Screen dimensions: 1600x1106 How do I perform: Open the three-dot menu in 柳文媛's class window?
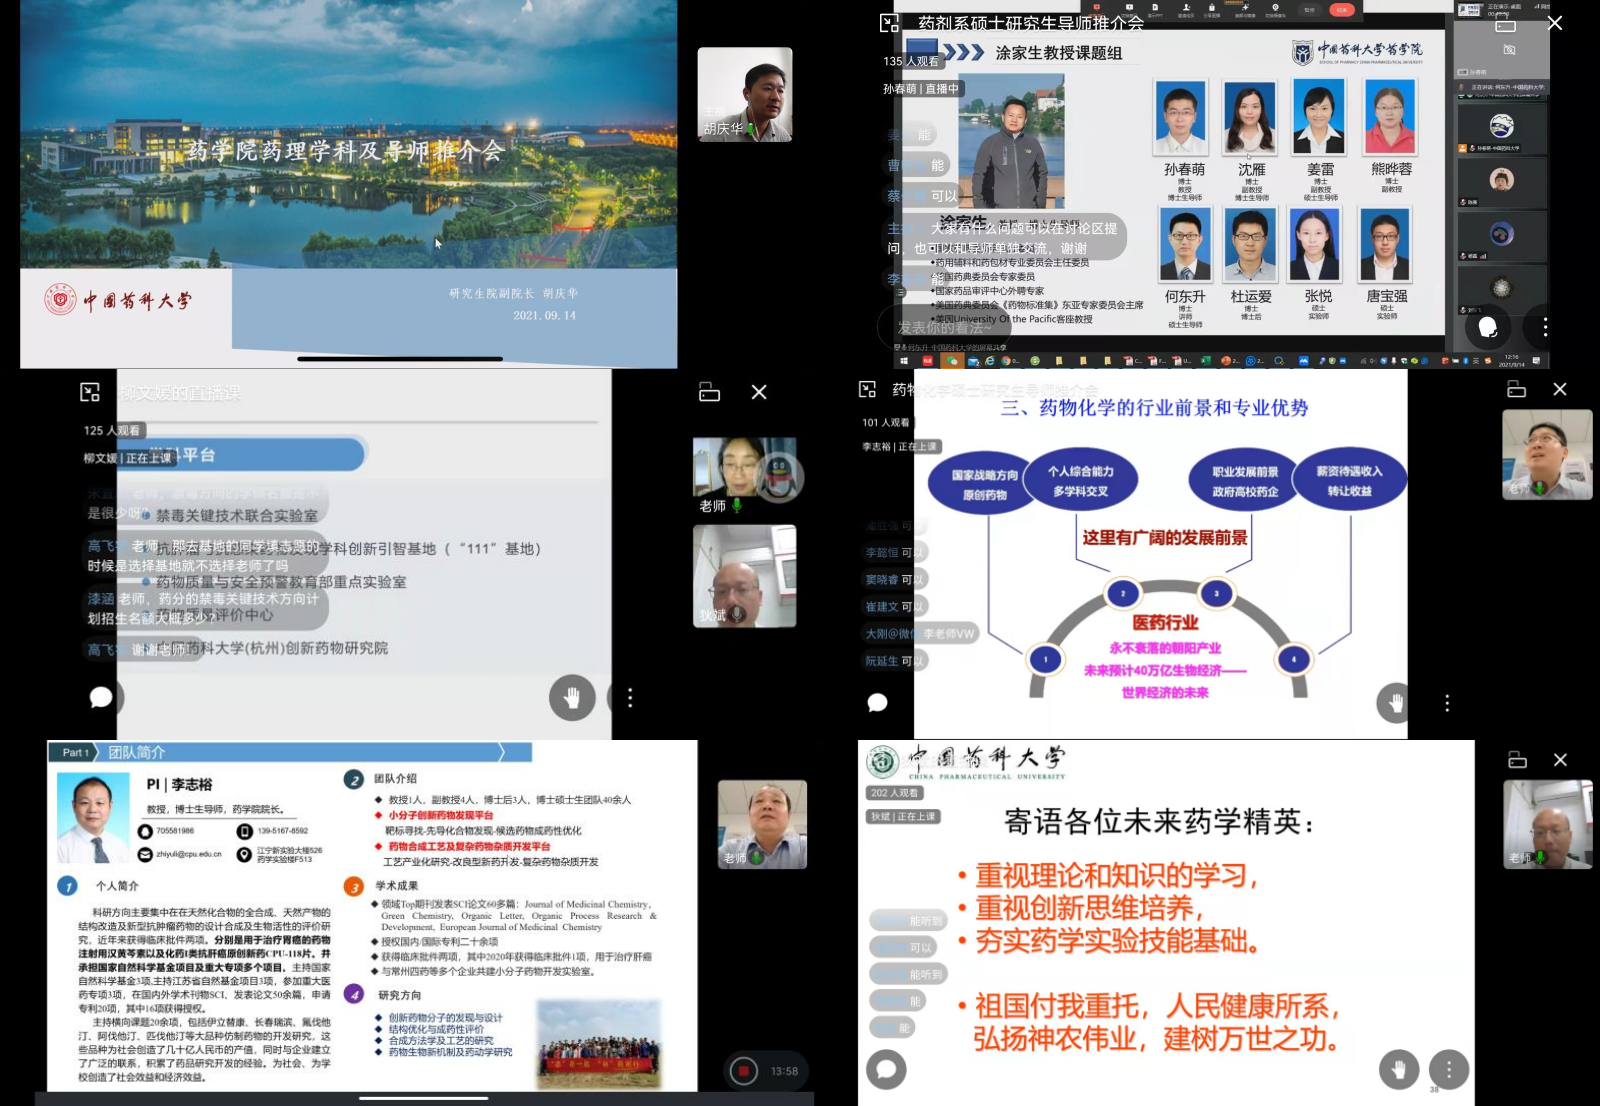(x=630, y=699)
